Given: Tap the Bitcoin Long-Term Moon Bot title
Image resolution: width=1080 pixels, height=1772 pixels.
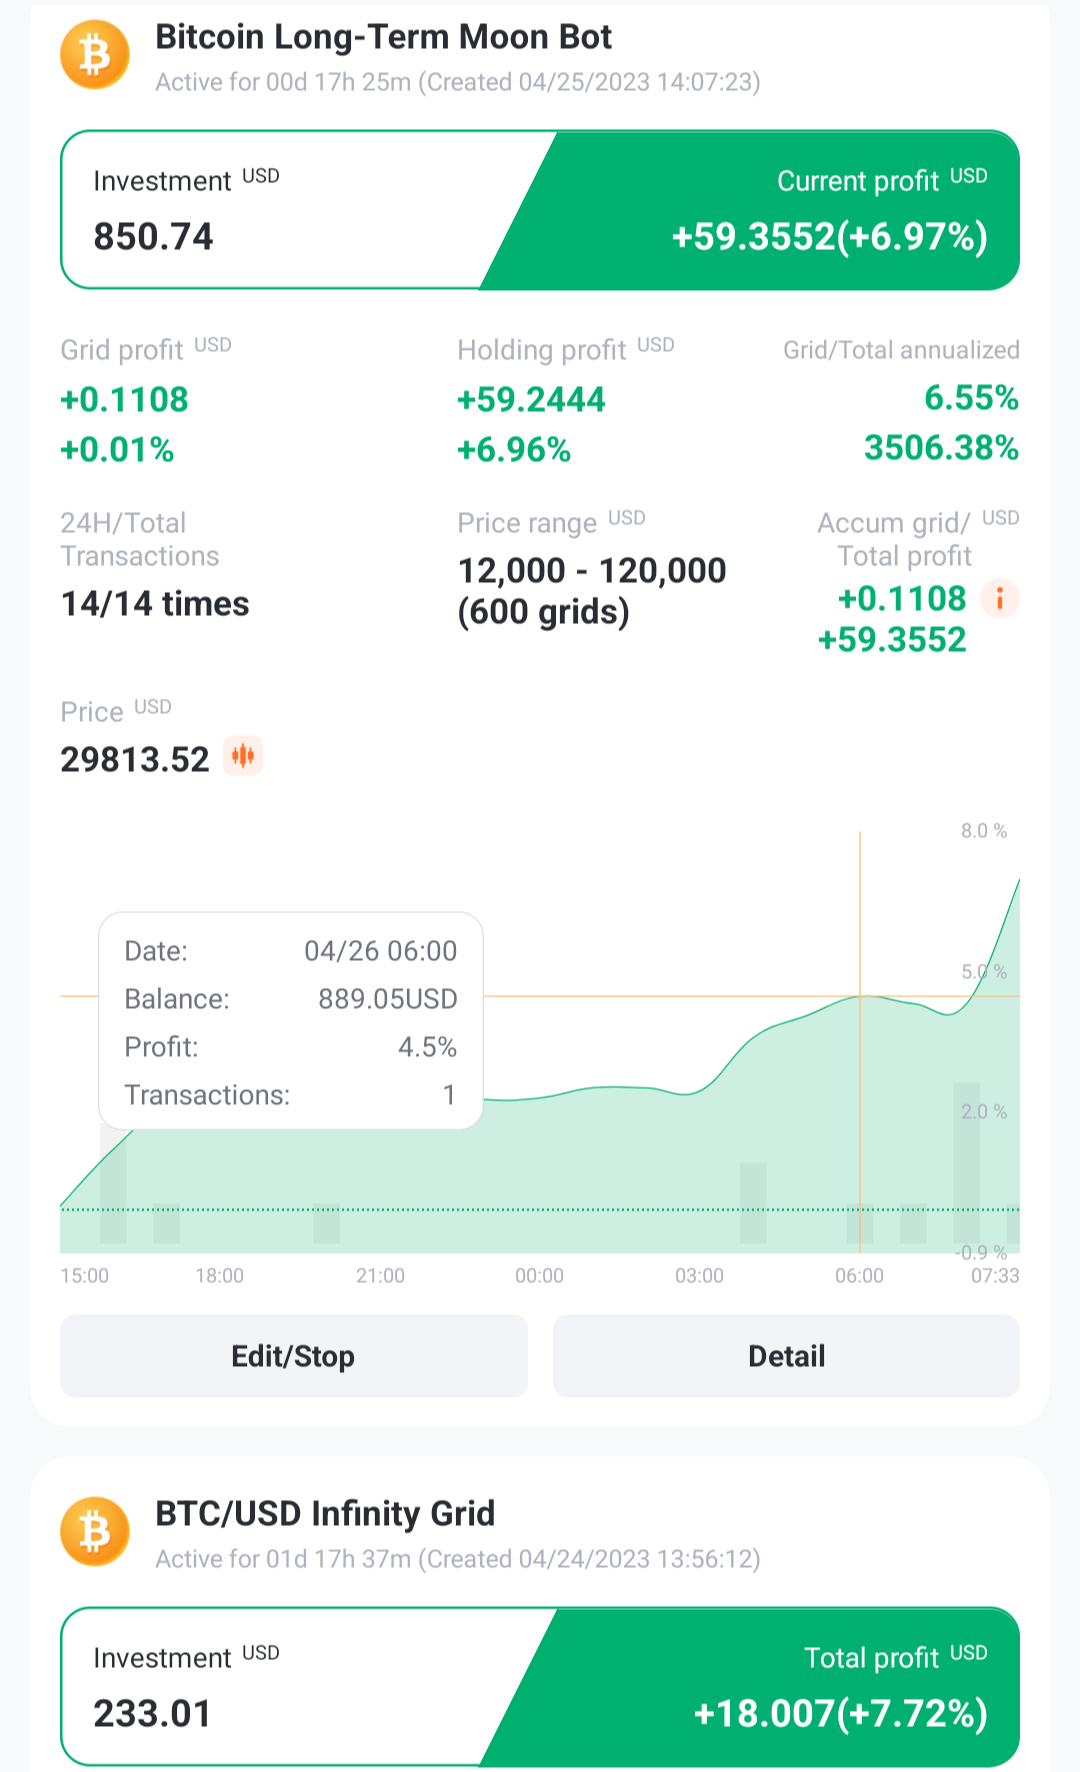Looking at the screenshot, I should coord(383,37).
